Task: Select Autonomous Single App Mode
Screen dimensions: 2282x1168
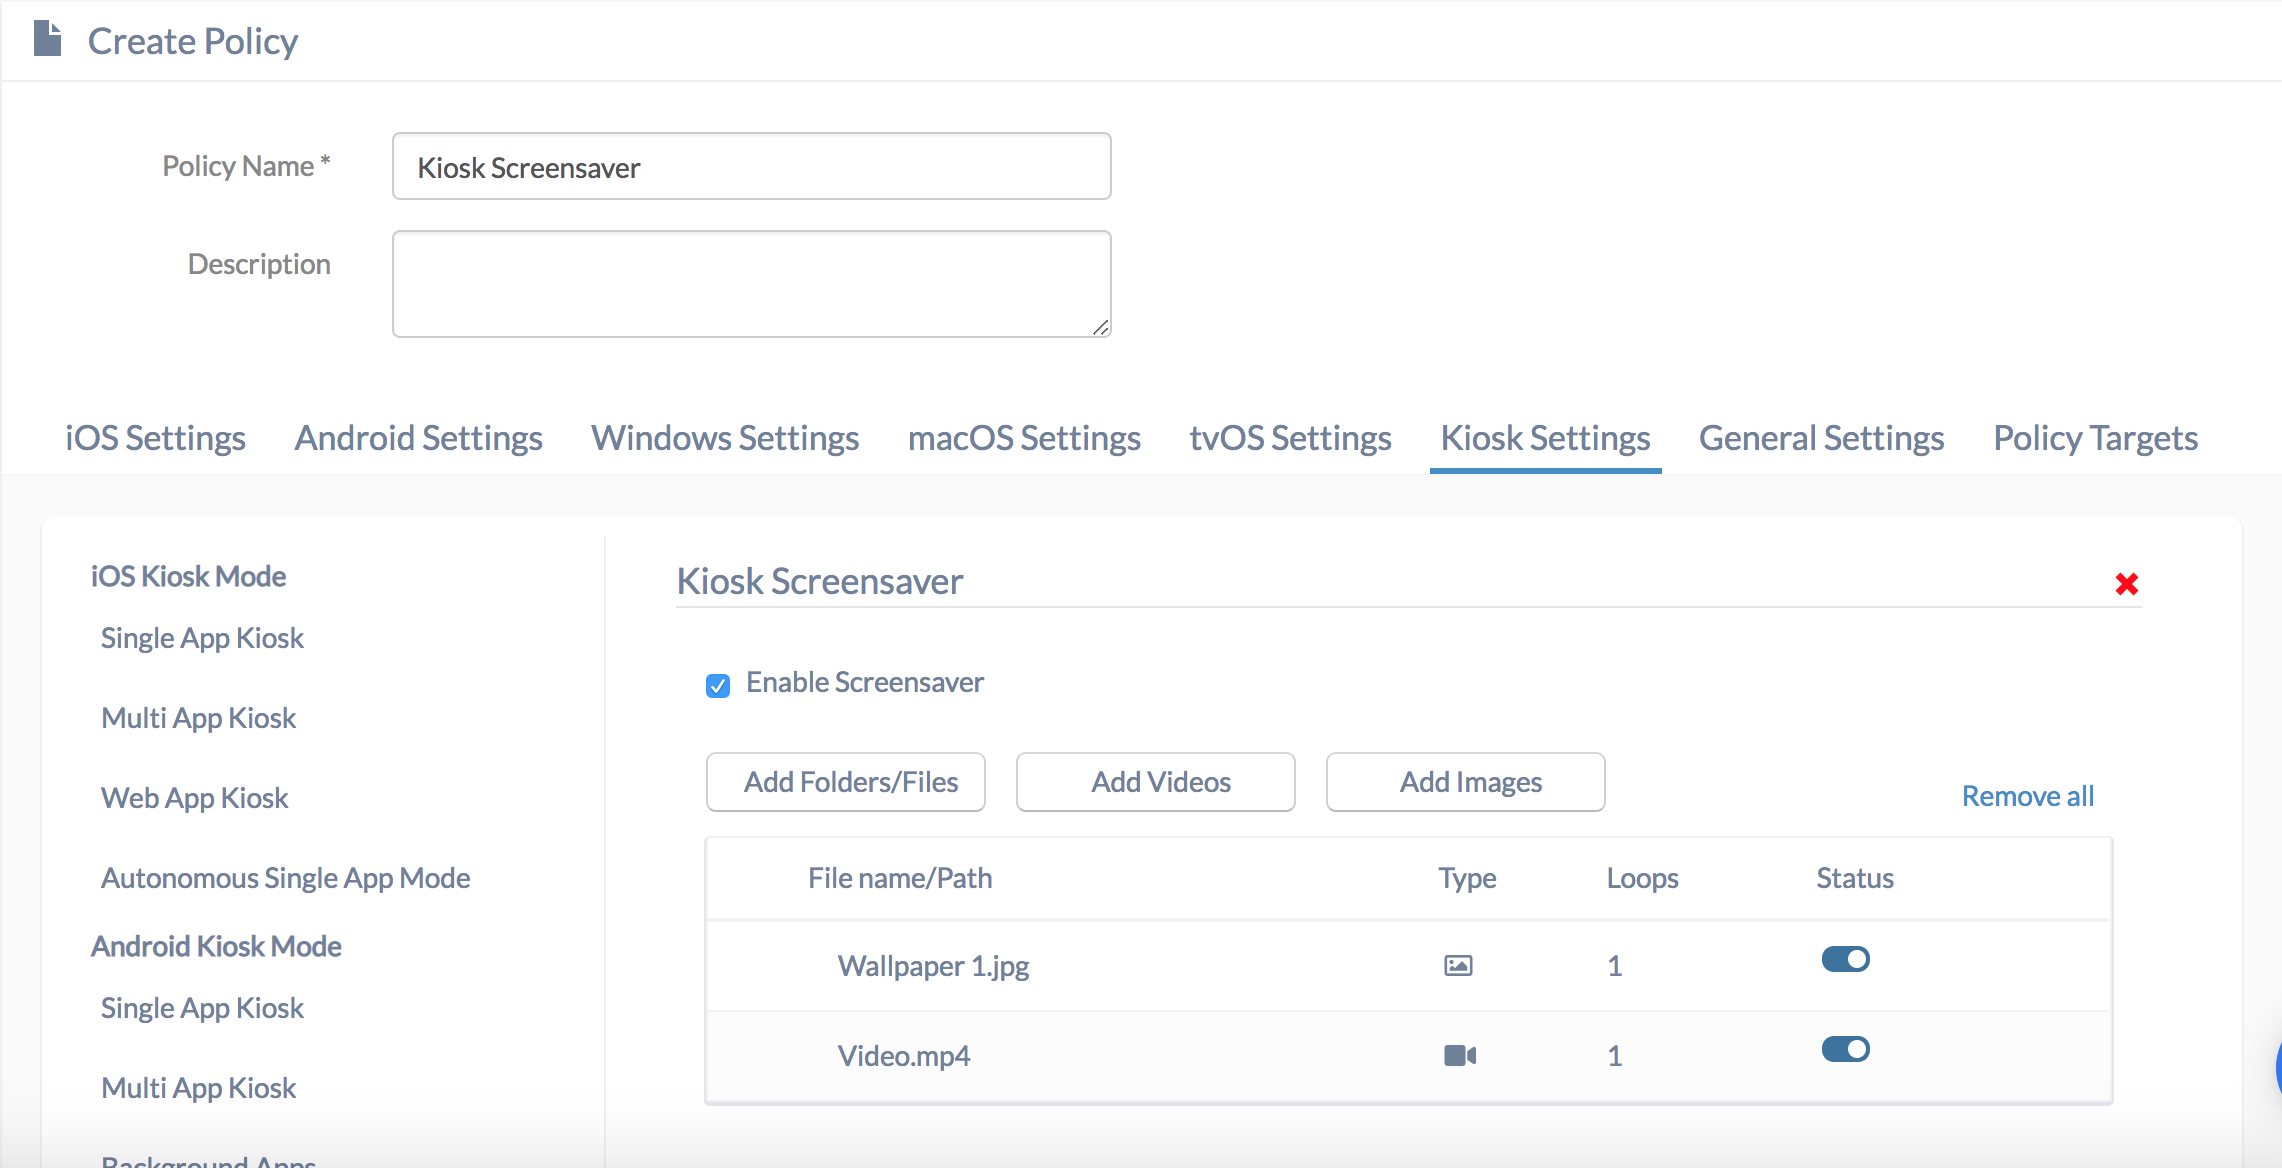Action: (x=286, y=878)
